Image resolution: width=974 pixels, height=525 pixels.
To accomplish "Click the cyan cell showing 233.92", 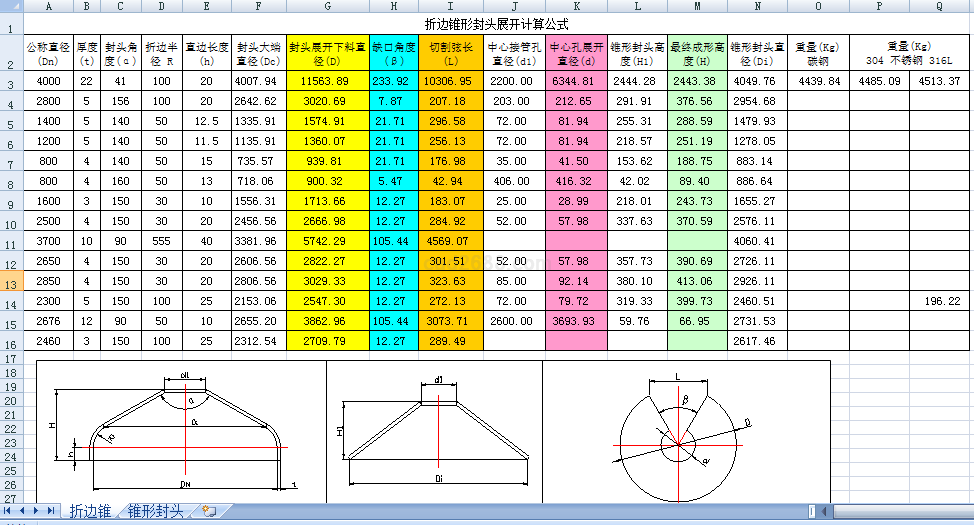I will point(393,81).
